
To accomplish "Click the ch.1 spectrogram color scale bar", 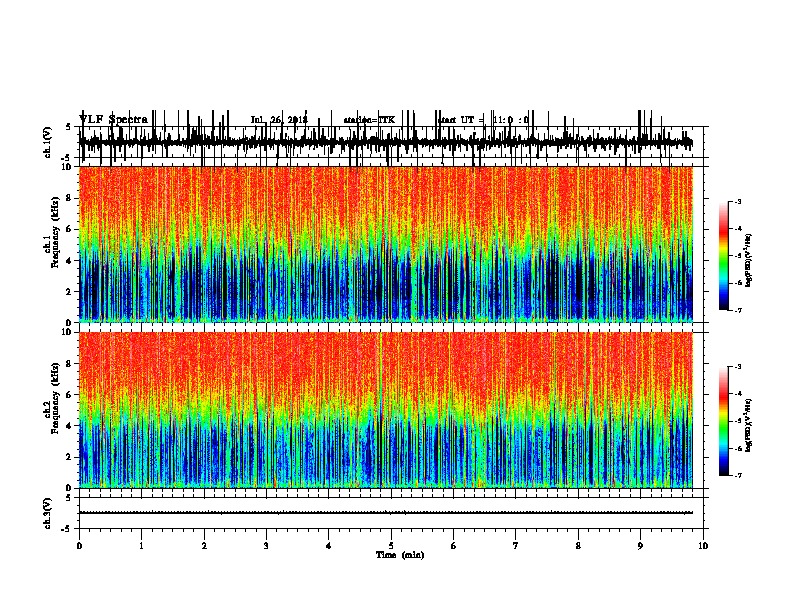I will coord(723,256).
